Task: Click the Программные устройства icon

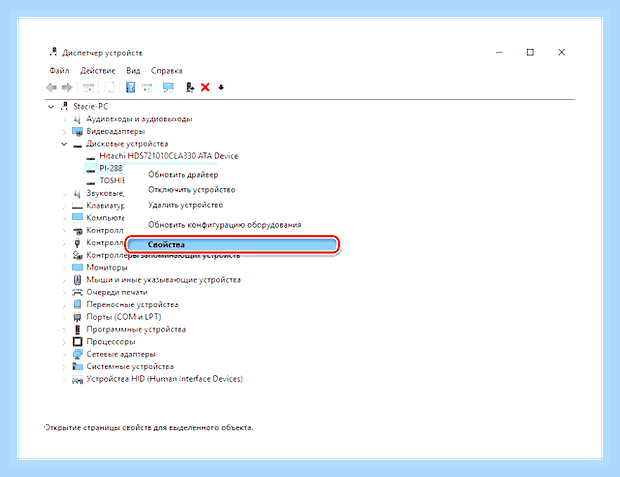Action: pos(77,329)
